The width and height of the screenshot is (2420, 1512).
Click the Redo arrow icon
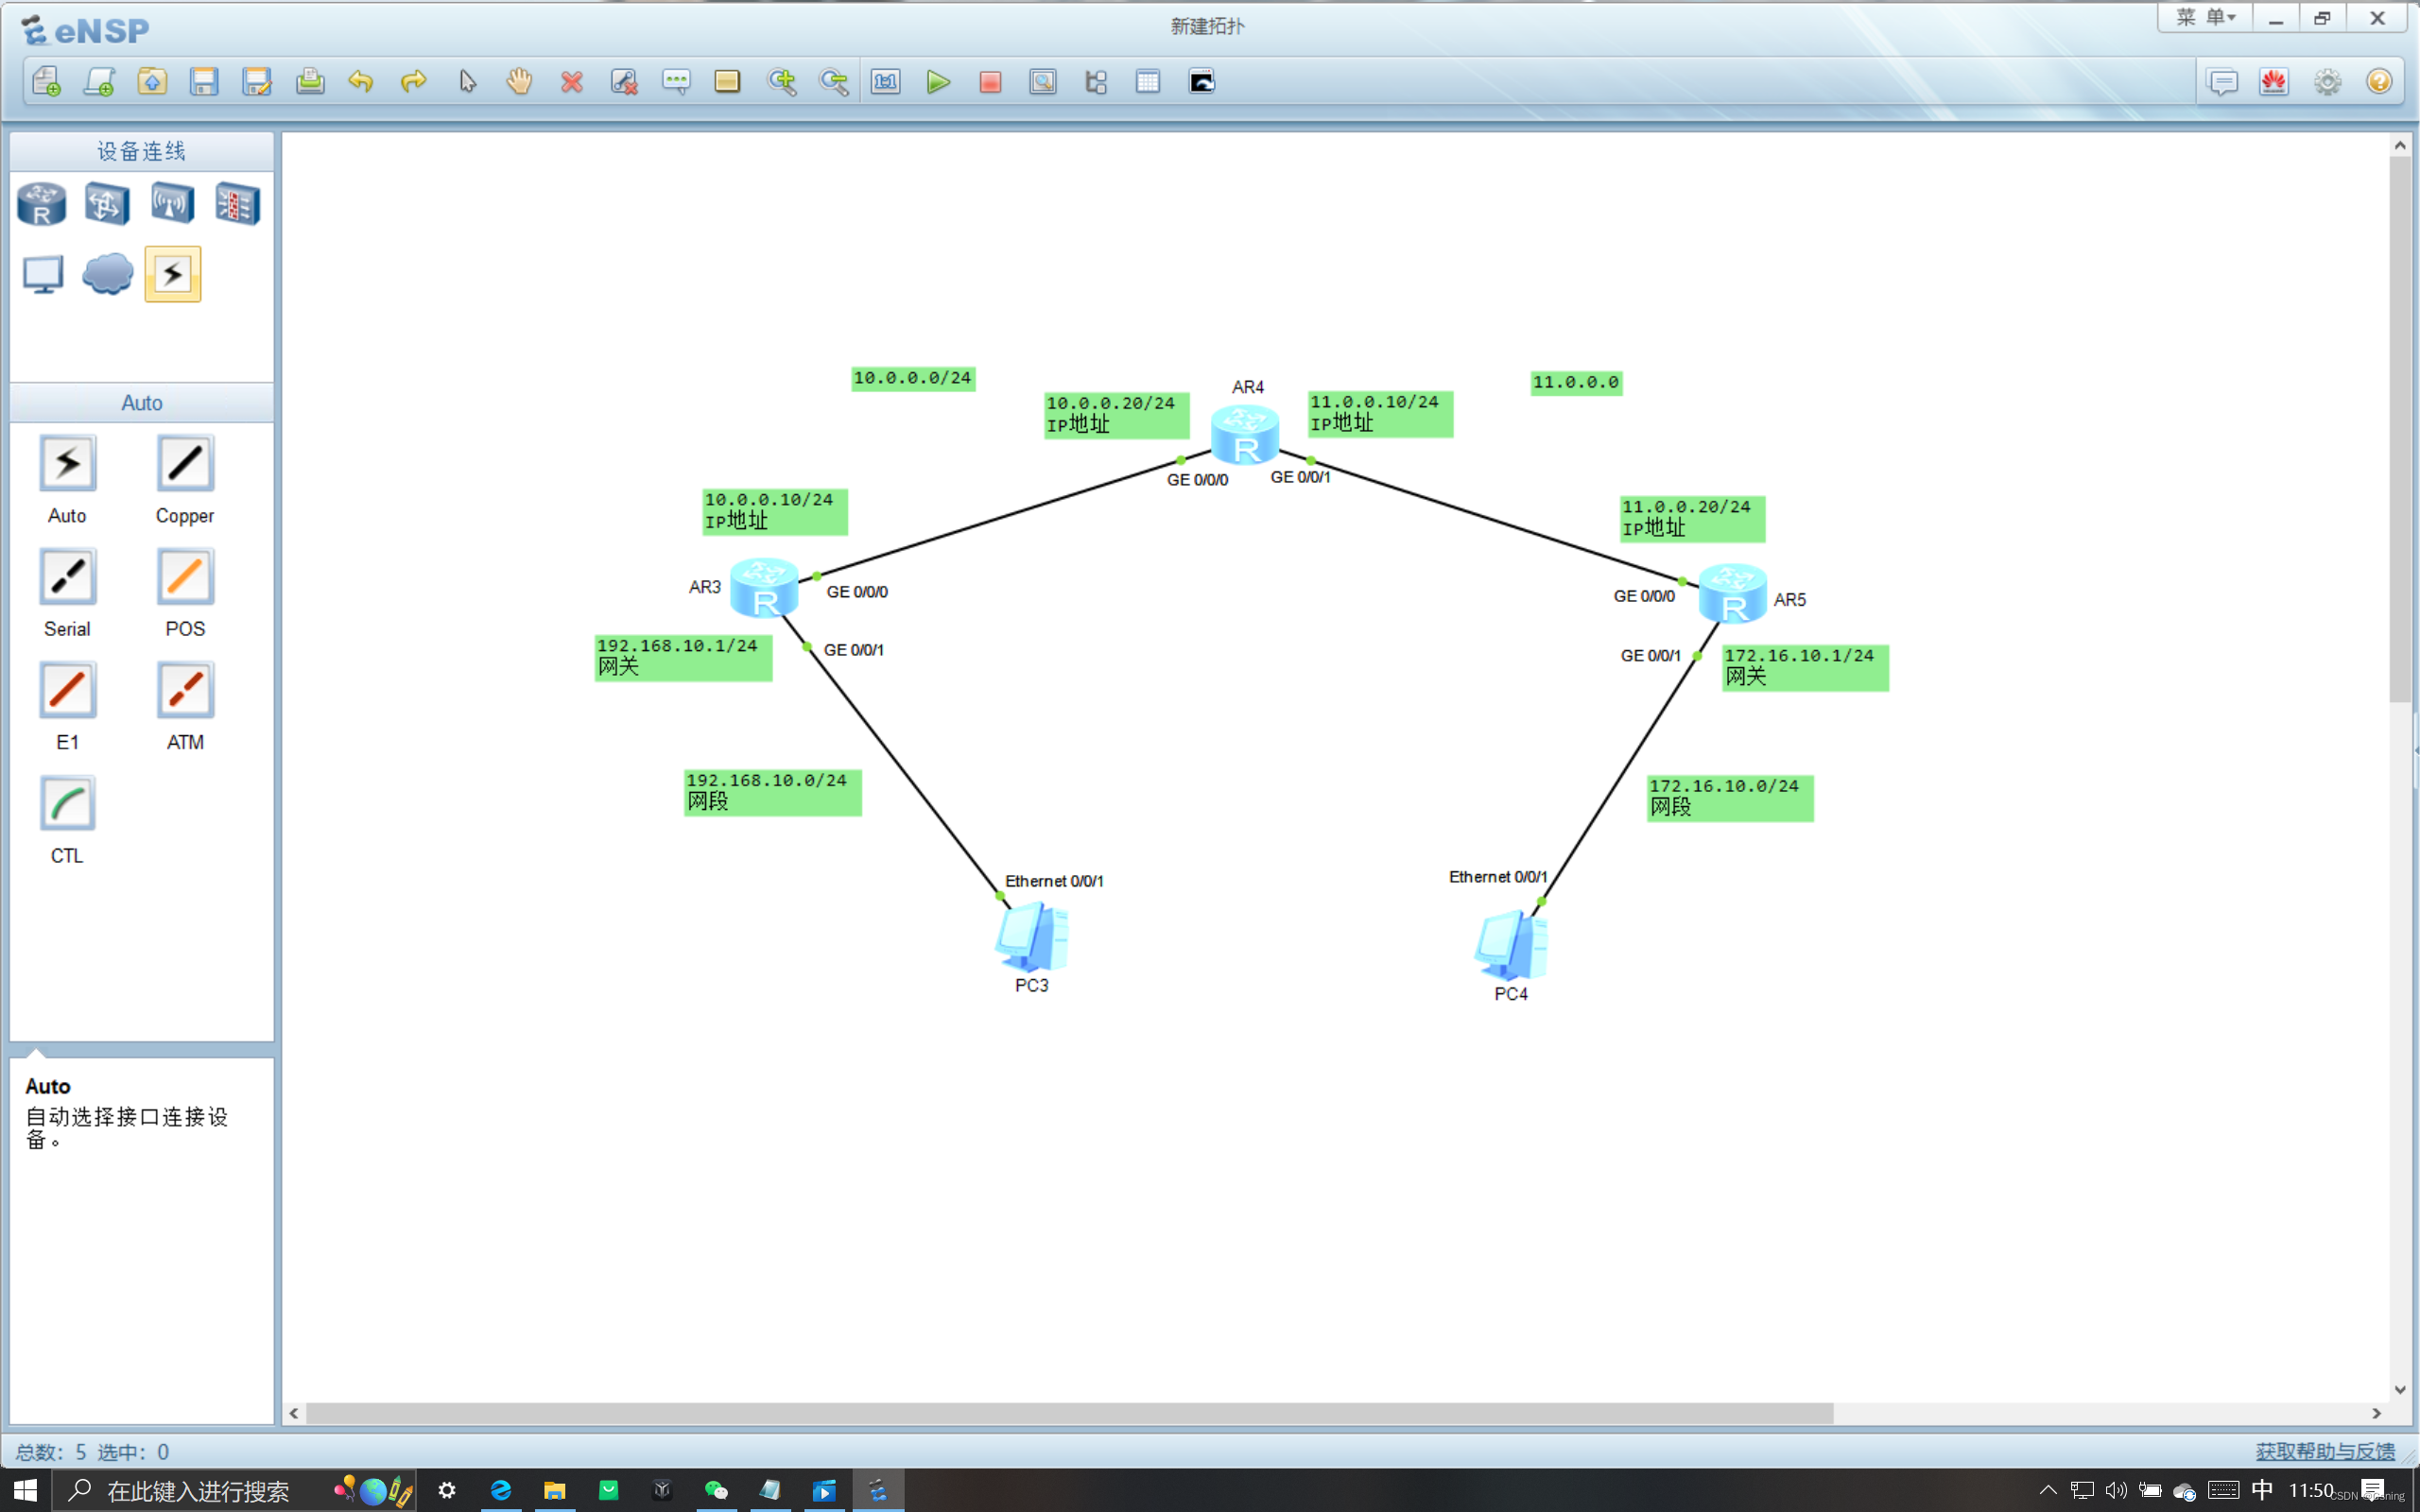[414, 82]
